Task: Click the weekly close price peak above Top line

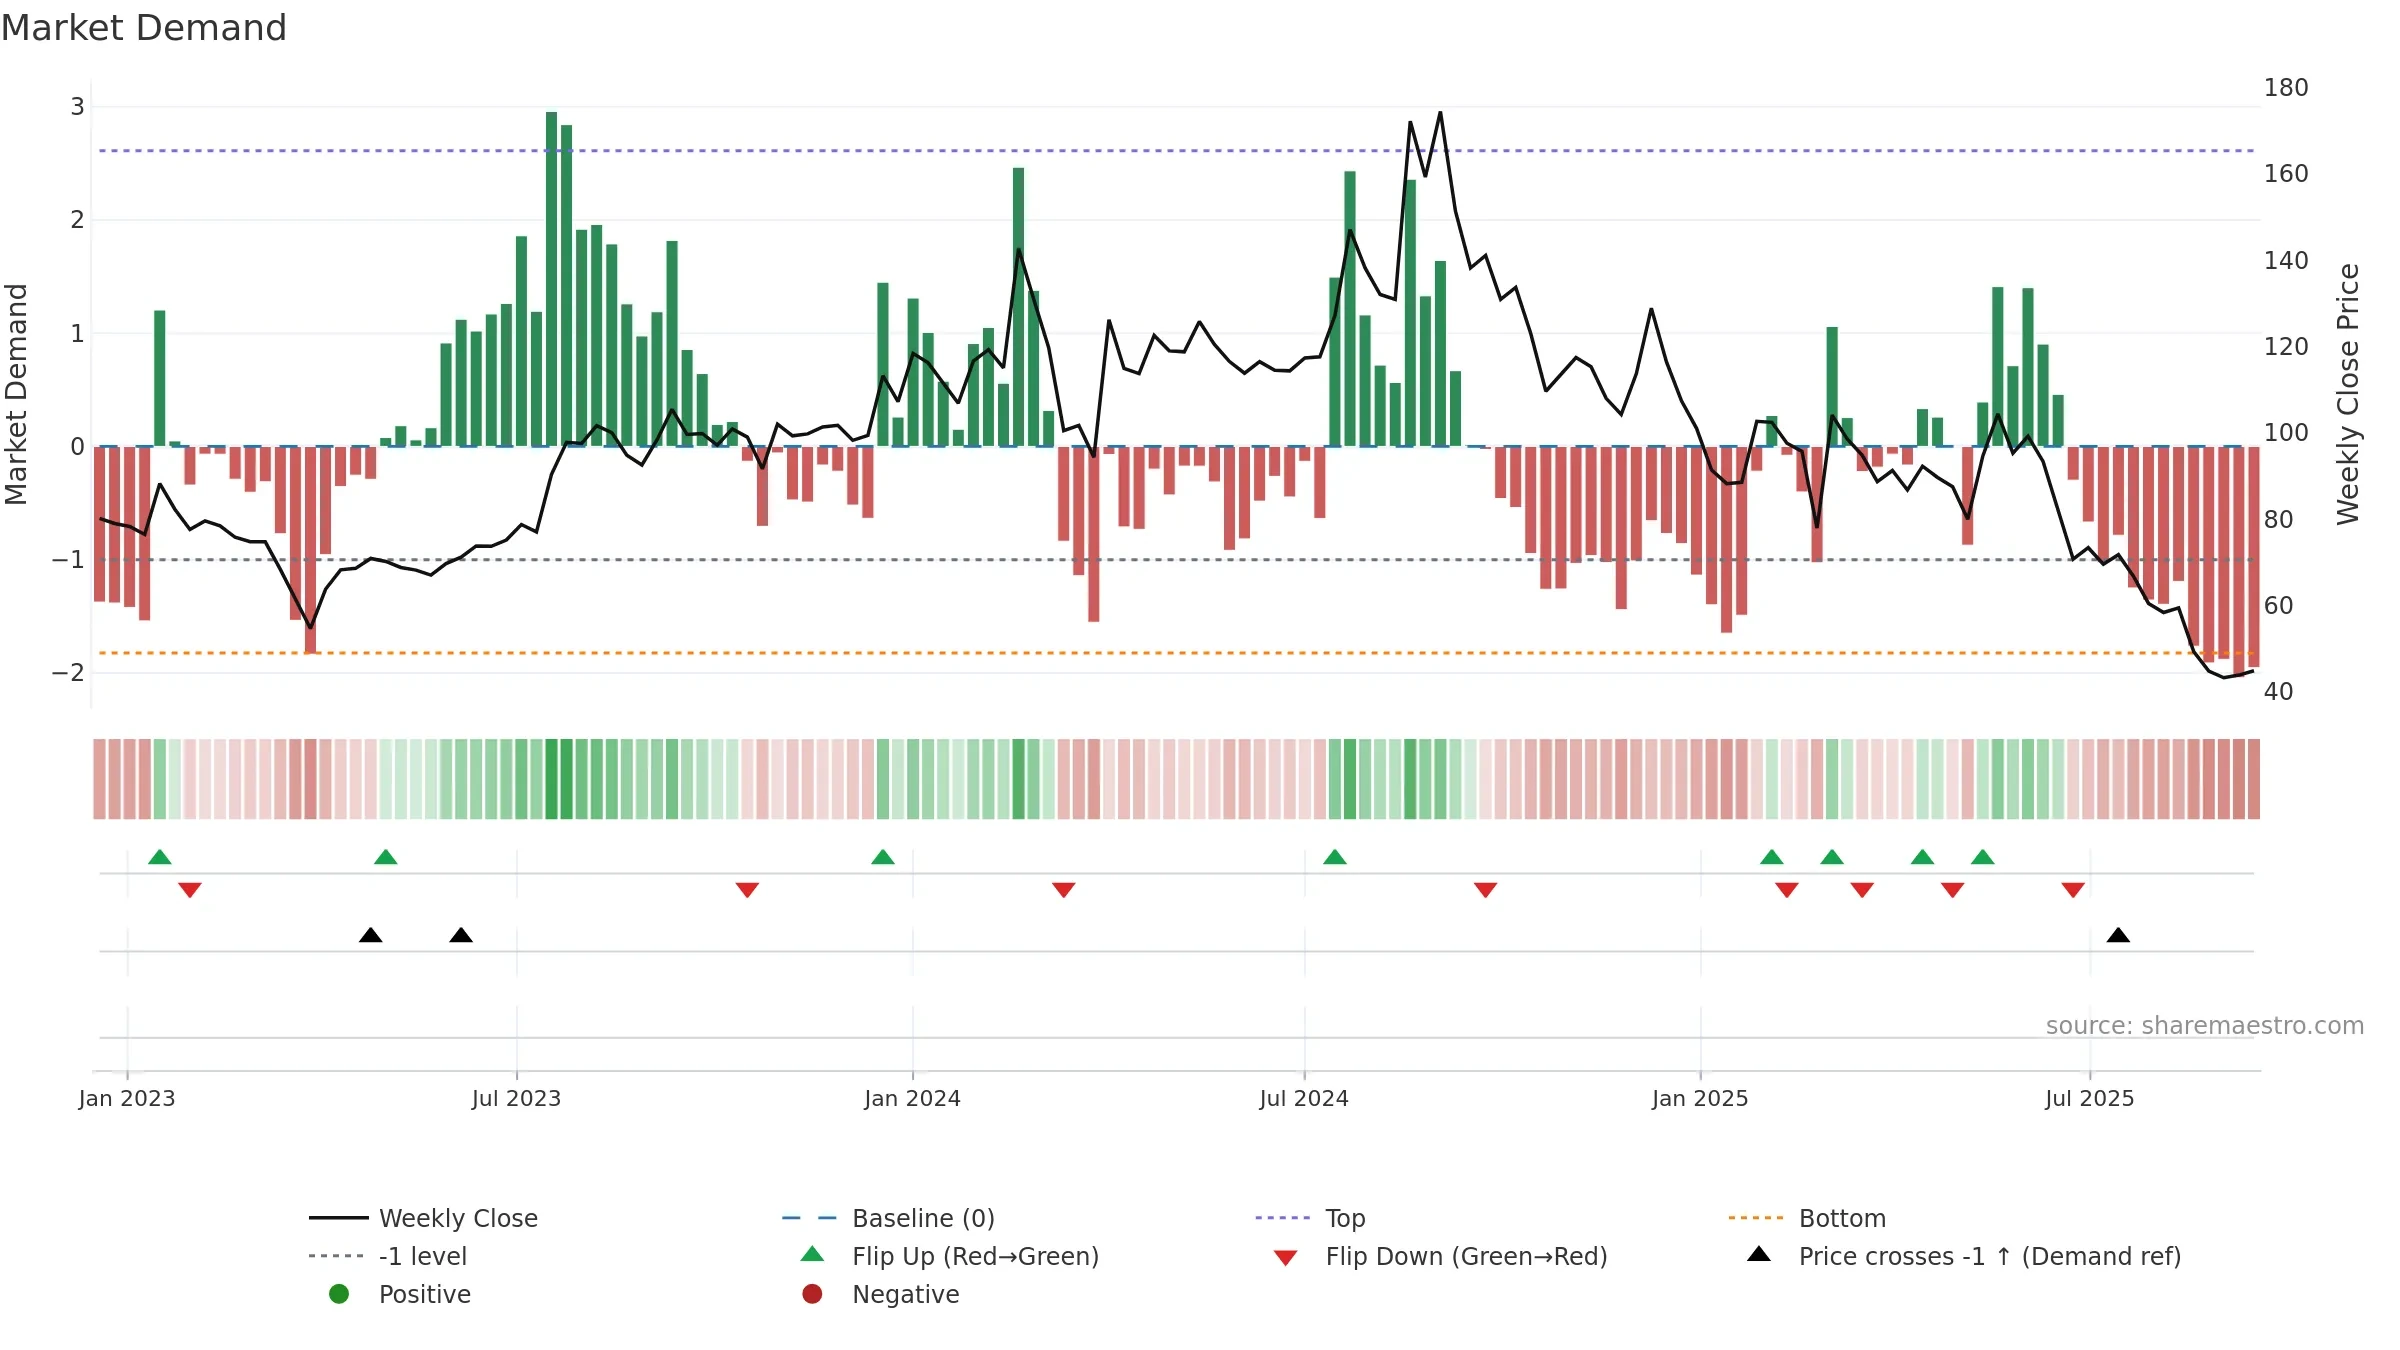Action: tap(1440, 113)
